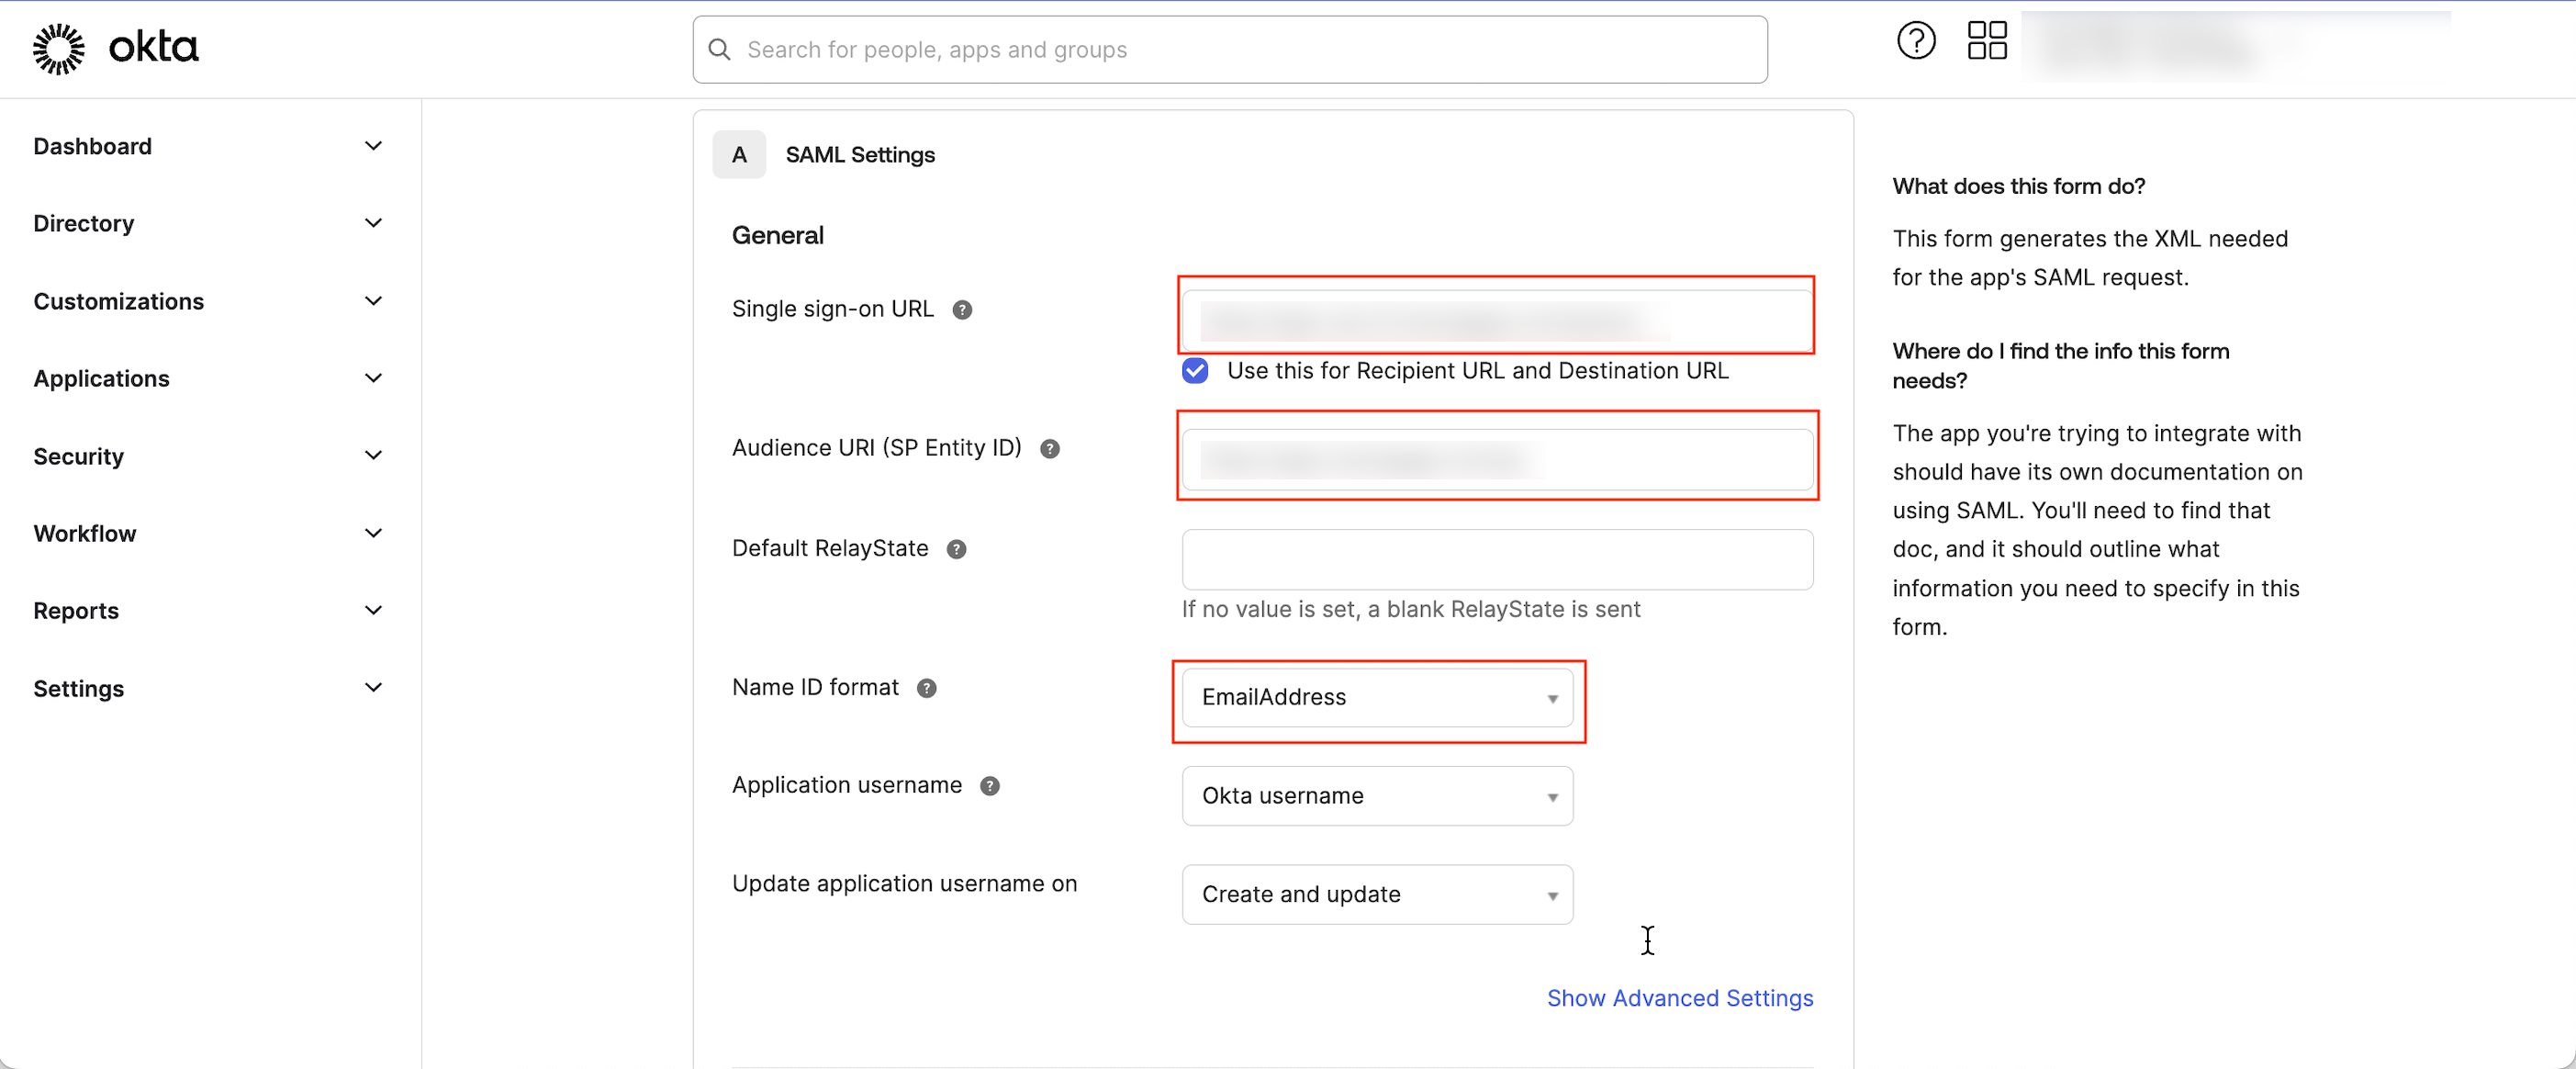Click help icon next to Single sign-on URL
This screenshot has height=1069, width=2576.
coord(962,310)
